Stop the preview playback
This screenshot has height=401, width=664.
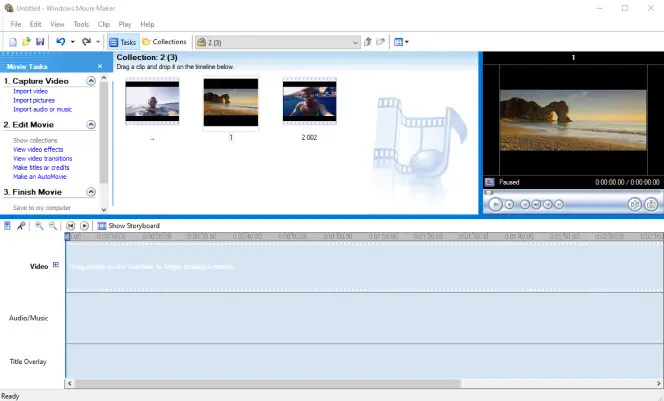pos(509,205)
